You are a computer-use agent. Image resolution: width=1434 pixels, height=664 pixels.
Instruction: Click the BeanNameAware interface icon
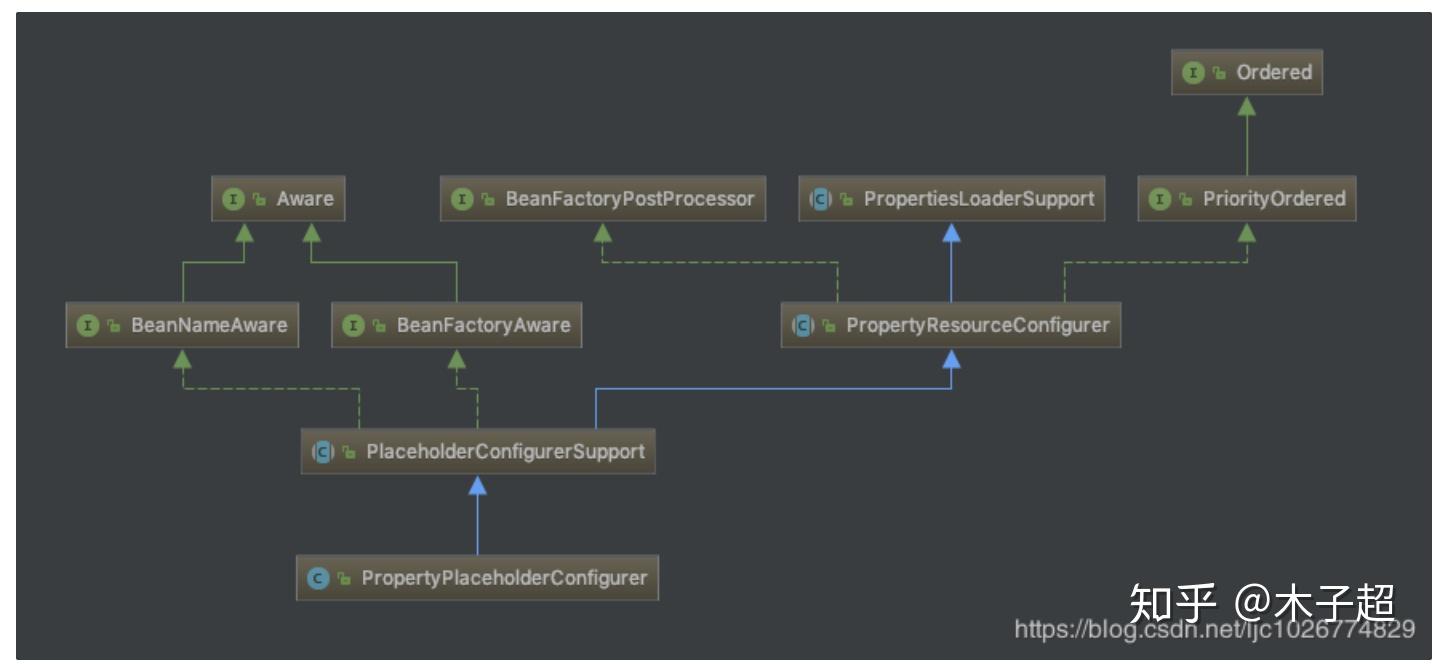tap(87, 326)
